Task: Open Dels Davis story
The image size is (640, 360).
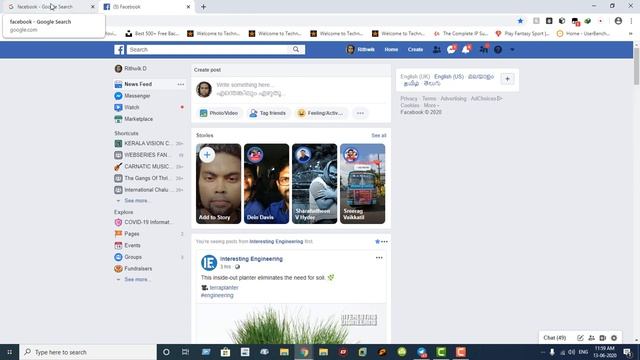Action: (x=267, y=184)
